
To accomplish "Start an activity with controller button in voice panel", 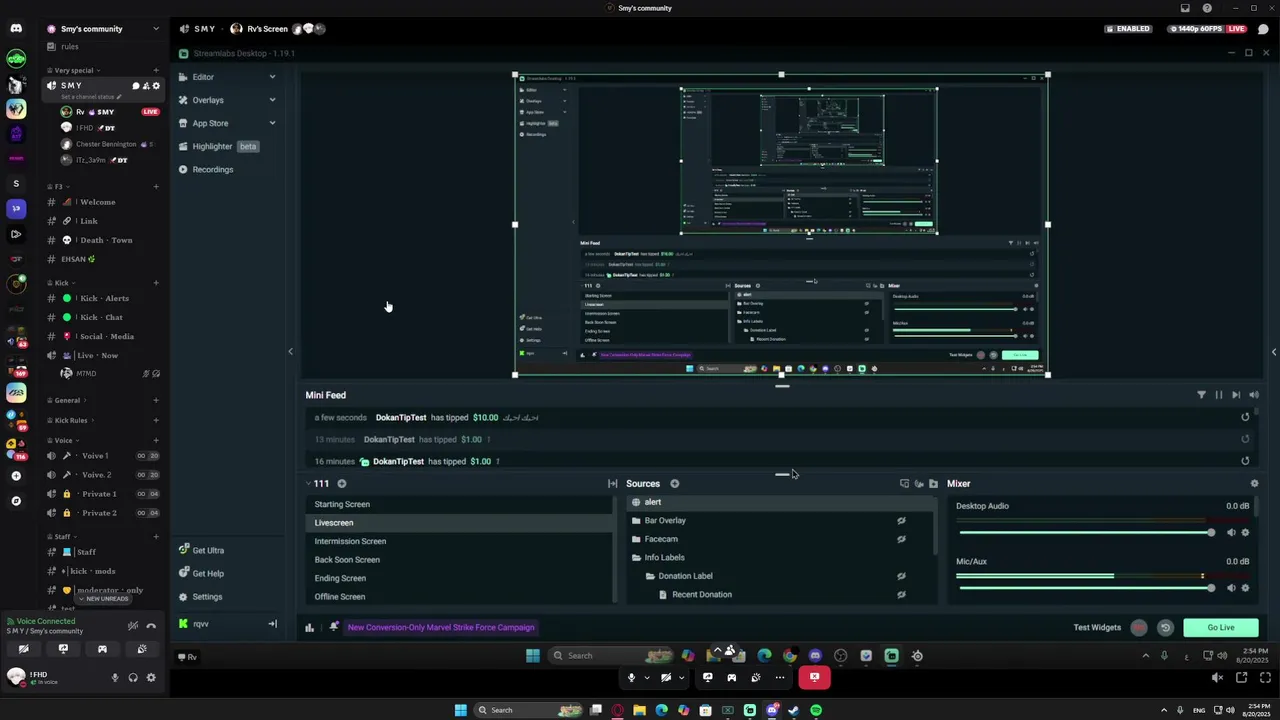I will coord(102,649).
